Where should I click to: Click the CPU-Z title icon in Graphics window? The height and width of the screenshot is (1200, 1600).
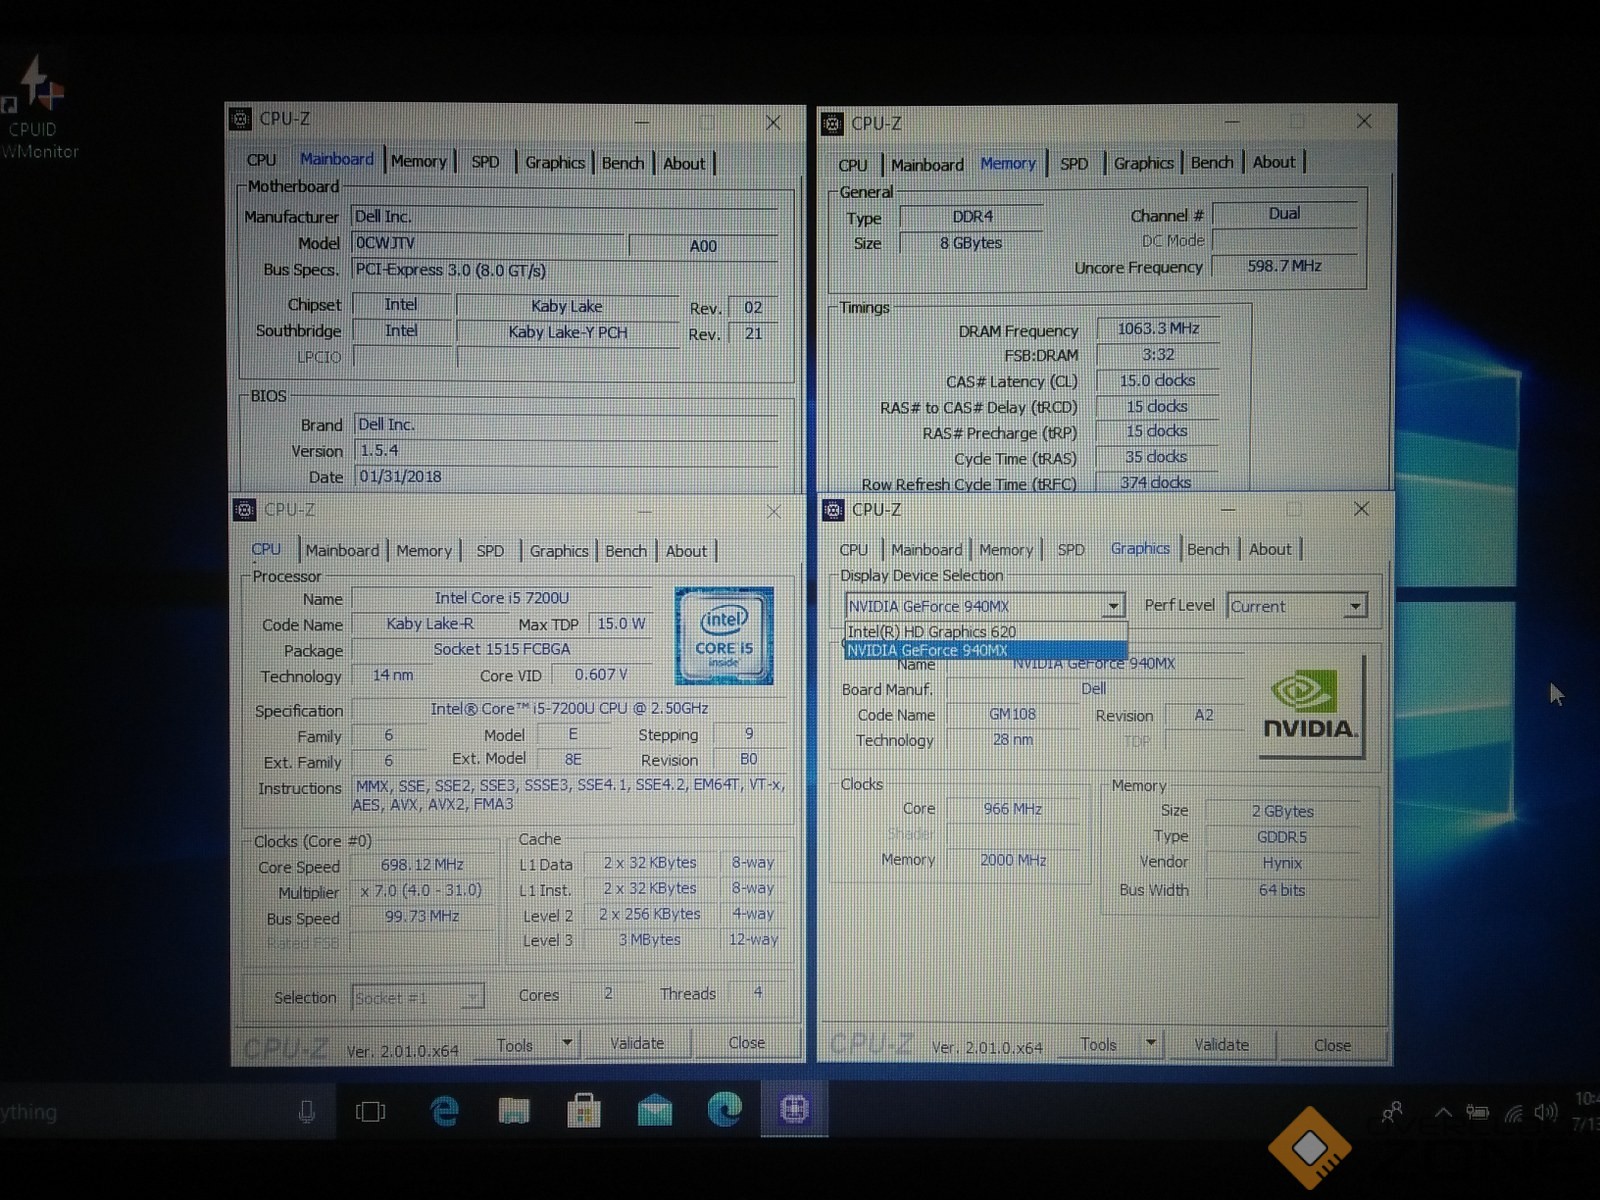click(x=833, y=510)
